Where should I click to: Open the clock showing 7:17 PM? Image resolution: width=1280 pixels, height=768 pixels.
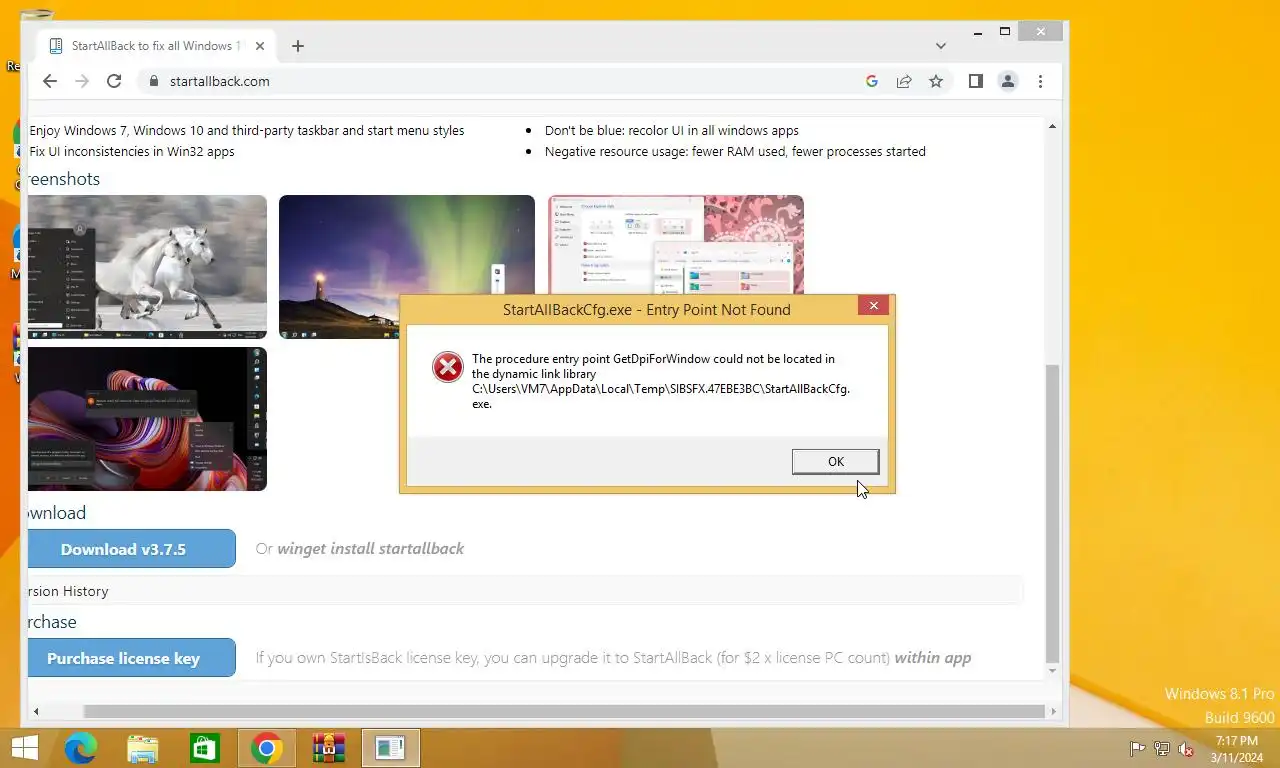(1237, 749)
